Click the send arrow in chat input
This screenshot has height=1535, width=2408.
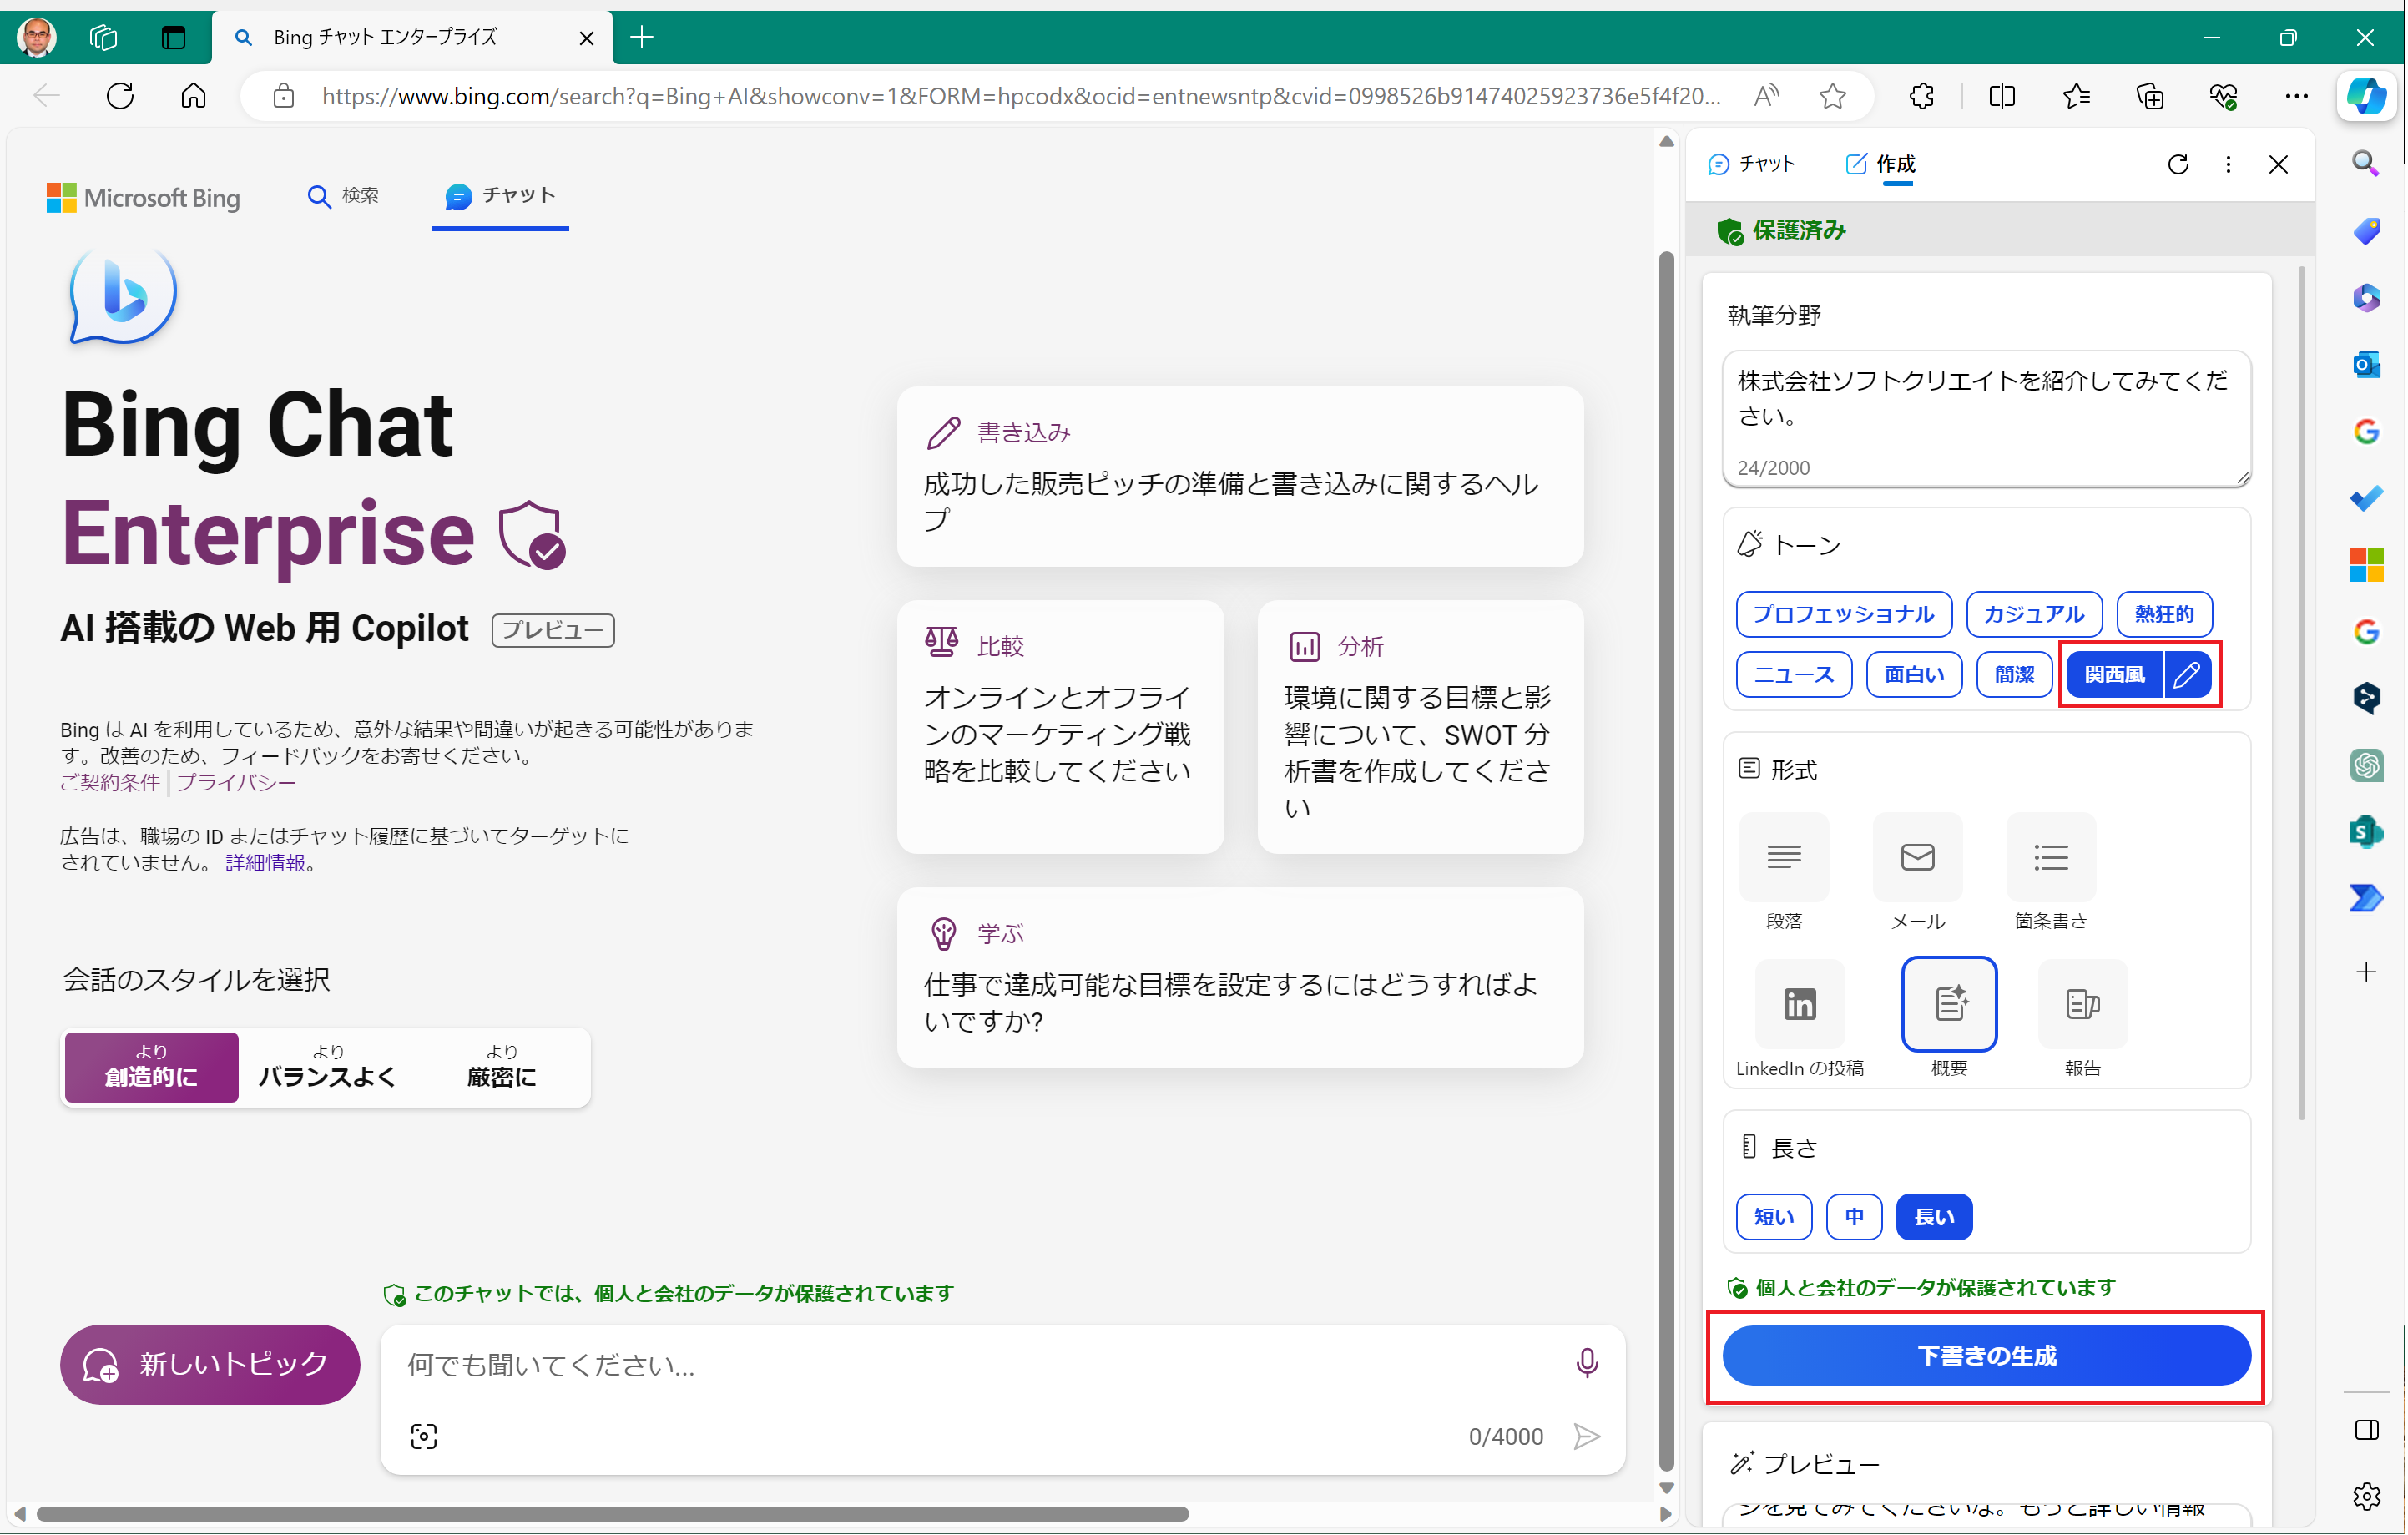point(1587,1437)
